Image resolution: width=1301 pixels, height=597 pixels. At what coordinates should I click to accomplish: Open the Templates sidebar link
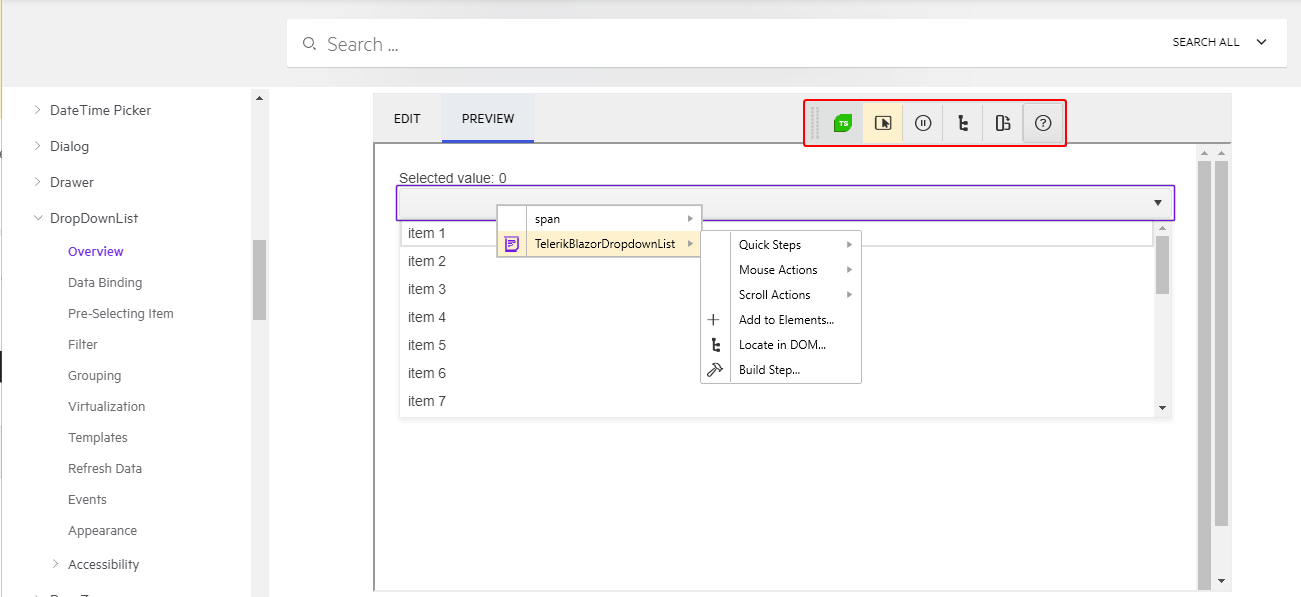[98, 437]
